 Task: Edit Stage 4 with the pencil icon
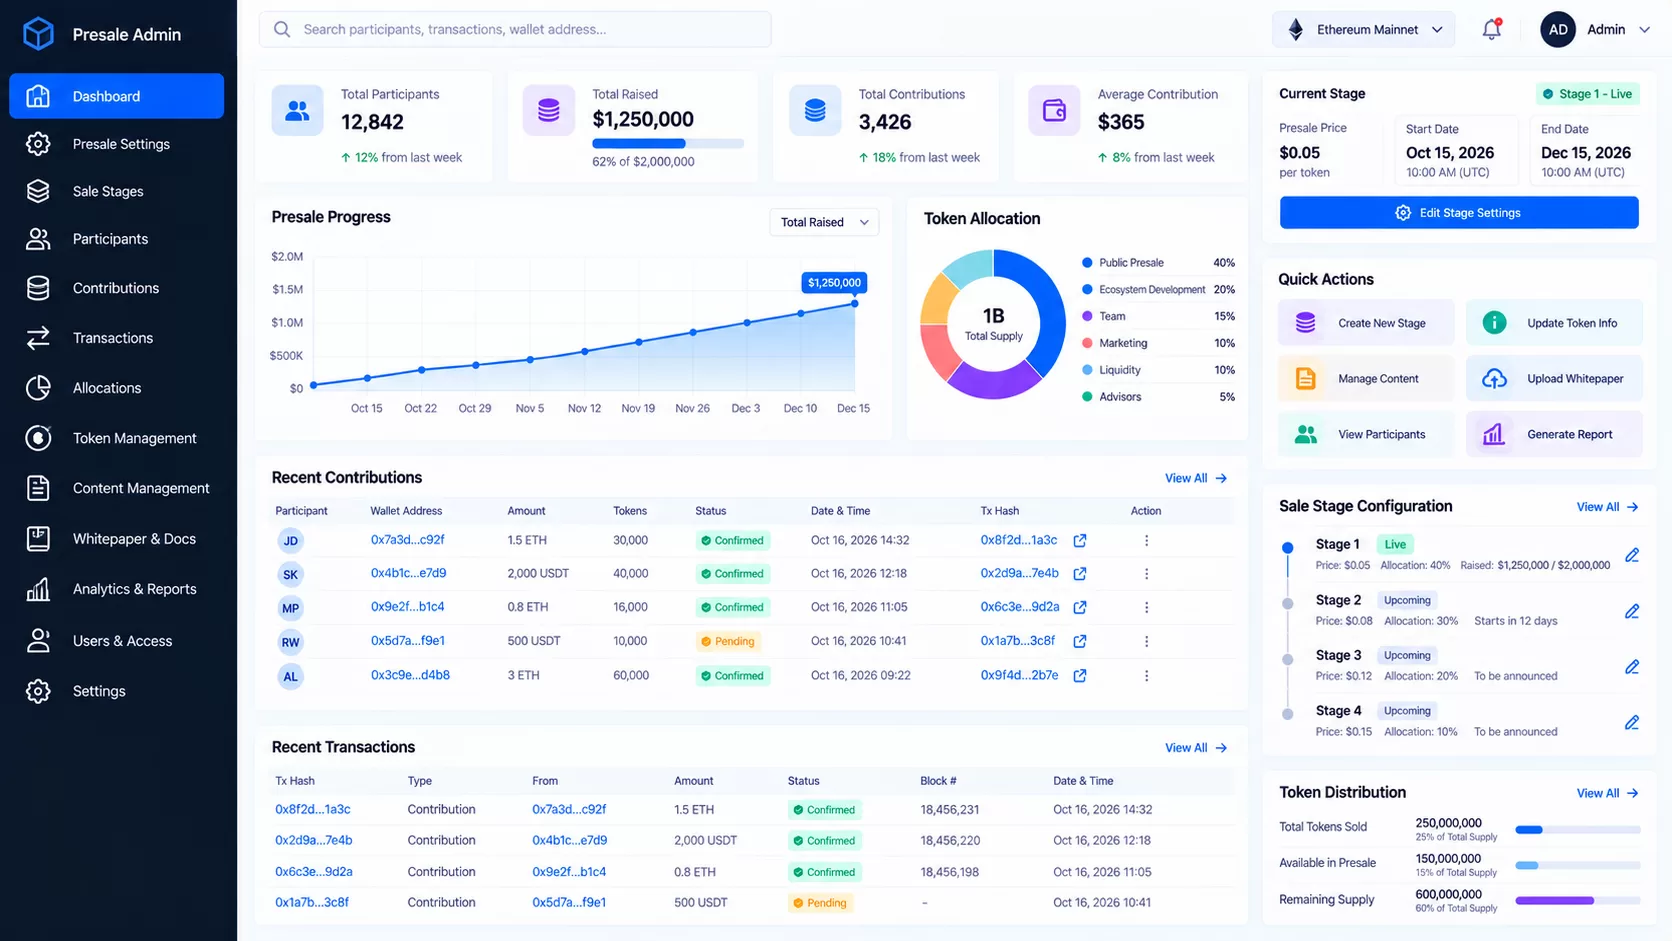point(1632,722)
